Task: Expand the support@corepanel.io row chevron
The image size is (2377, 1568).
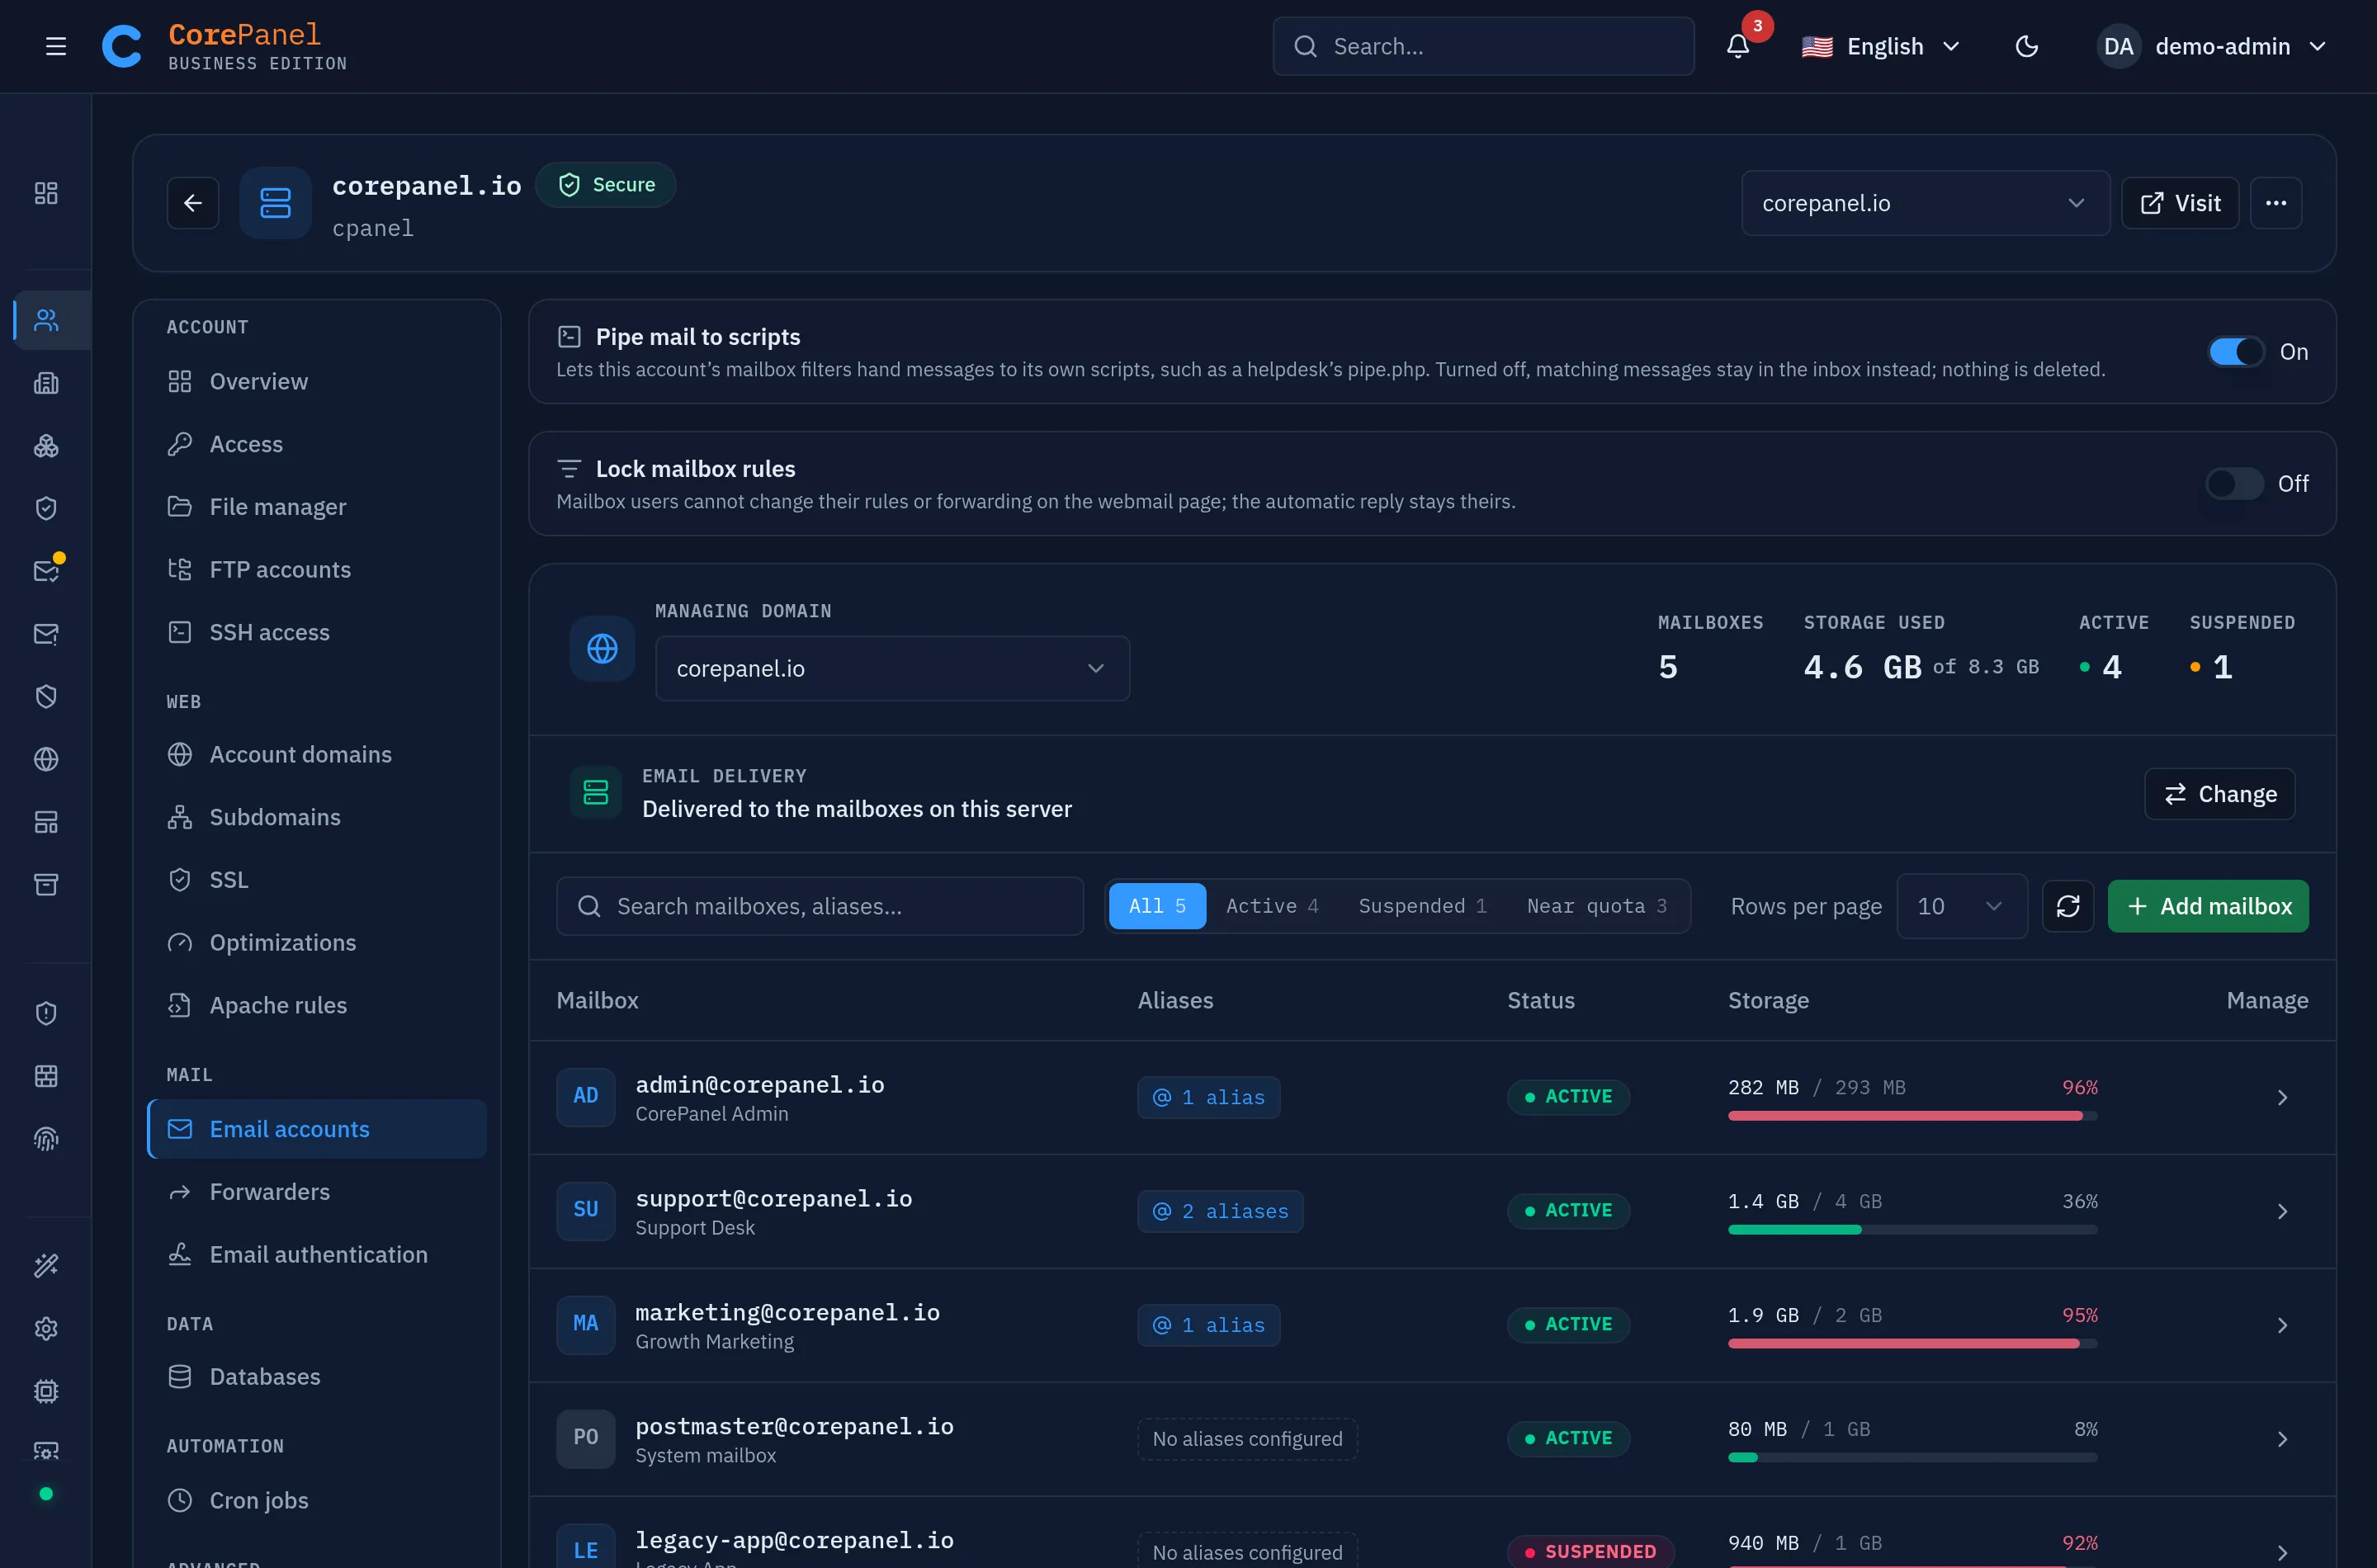Action: (x=2282, y=1212)
